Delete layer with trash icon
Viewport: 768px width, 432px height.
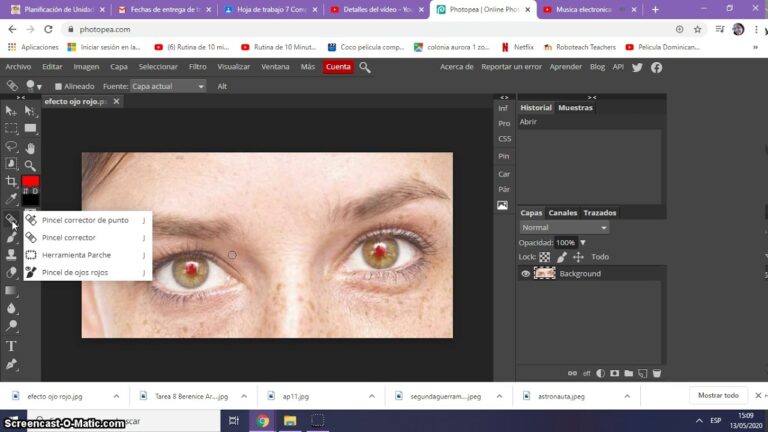[x=657, y=373]
